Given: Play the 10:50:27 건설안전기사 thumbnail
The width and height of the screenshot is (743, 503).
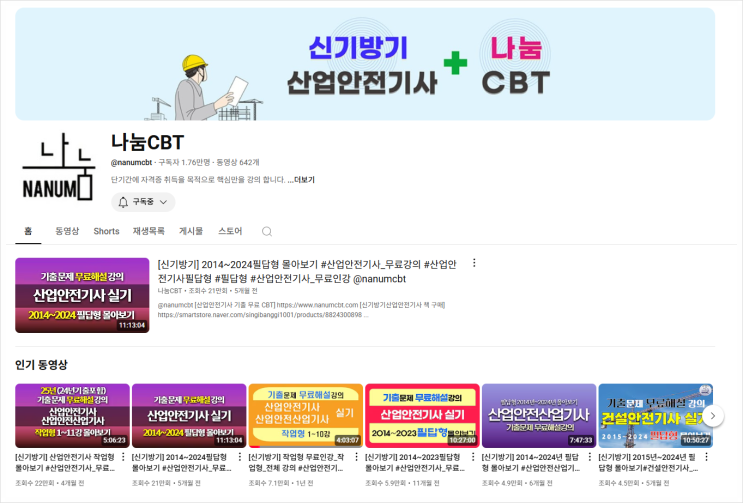Looking at the screenshot, I should pyautogui.click(x=655, y=415).
